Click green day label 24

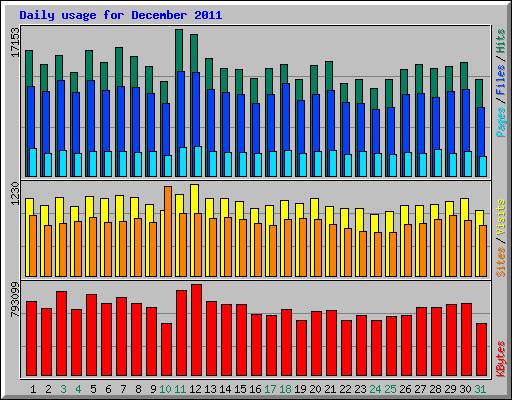(x=375, y=389)
